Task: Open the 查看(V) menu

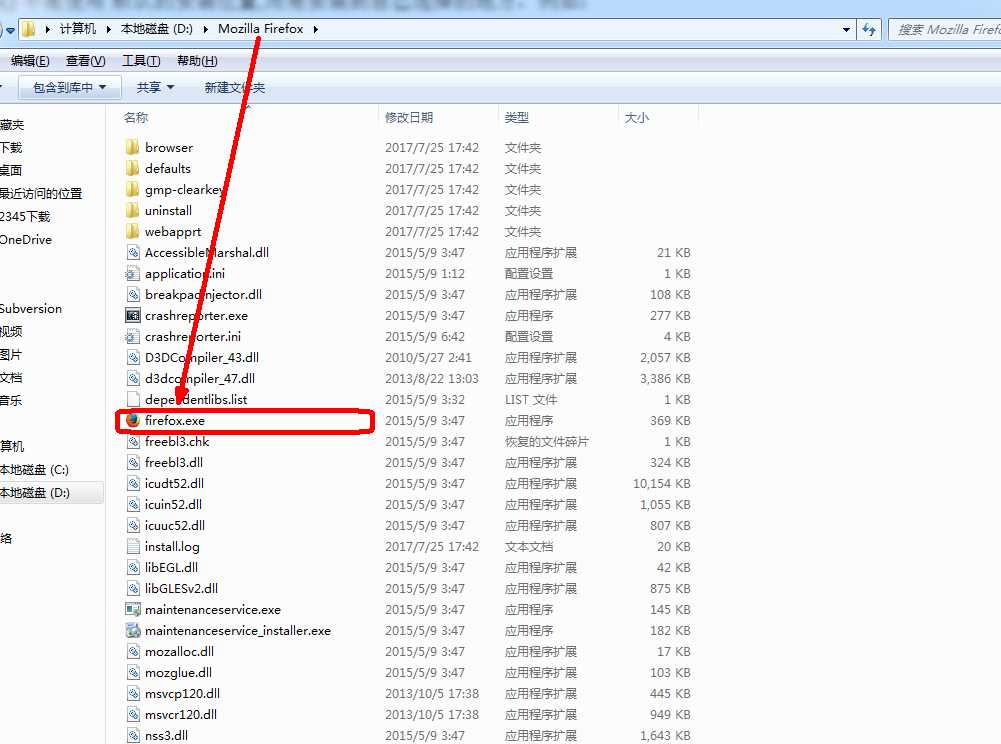Action: click(86, 61)
